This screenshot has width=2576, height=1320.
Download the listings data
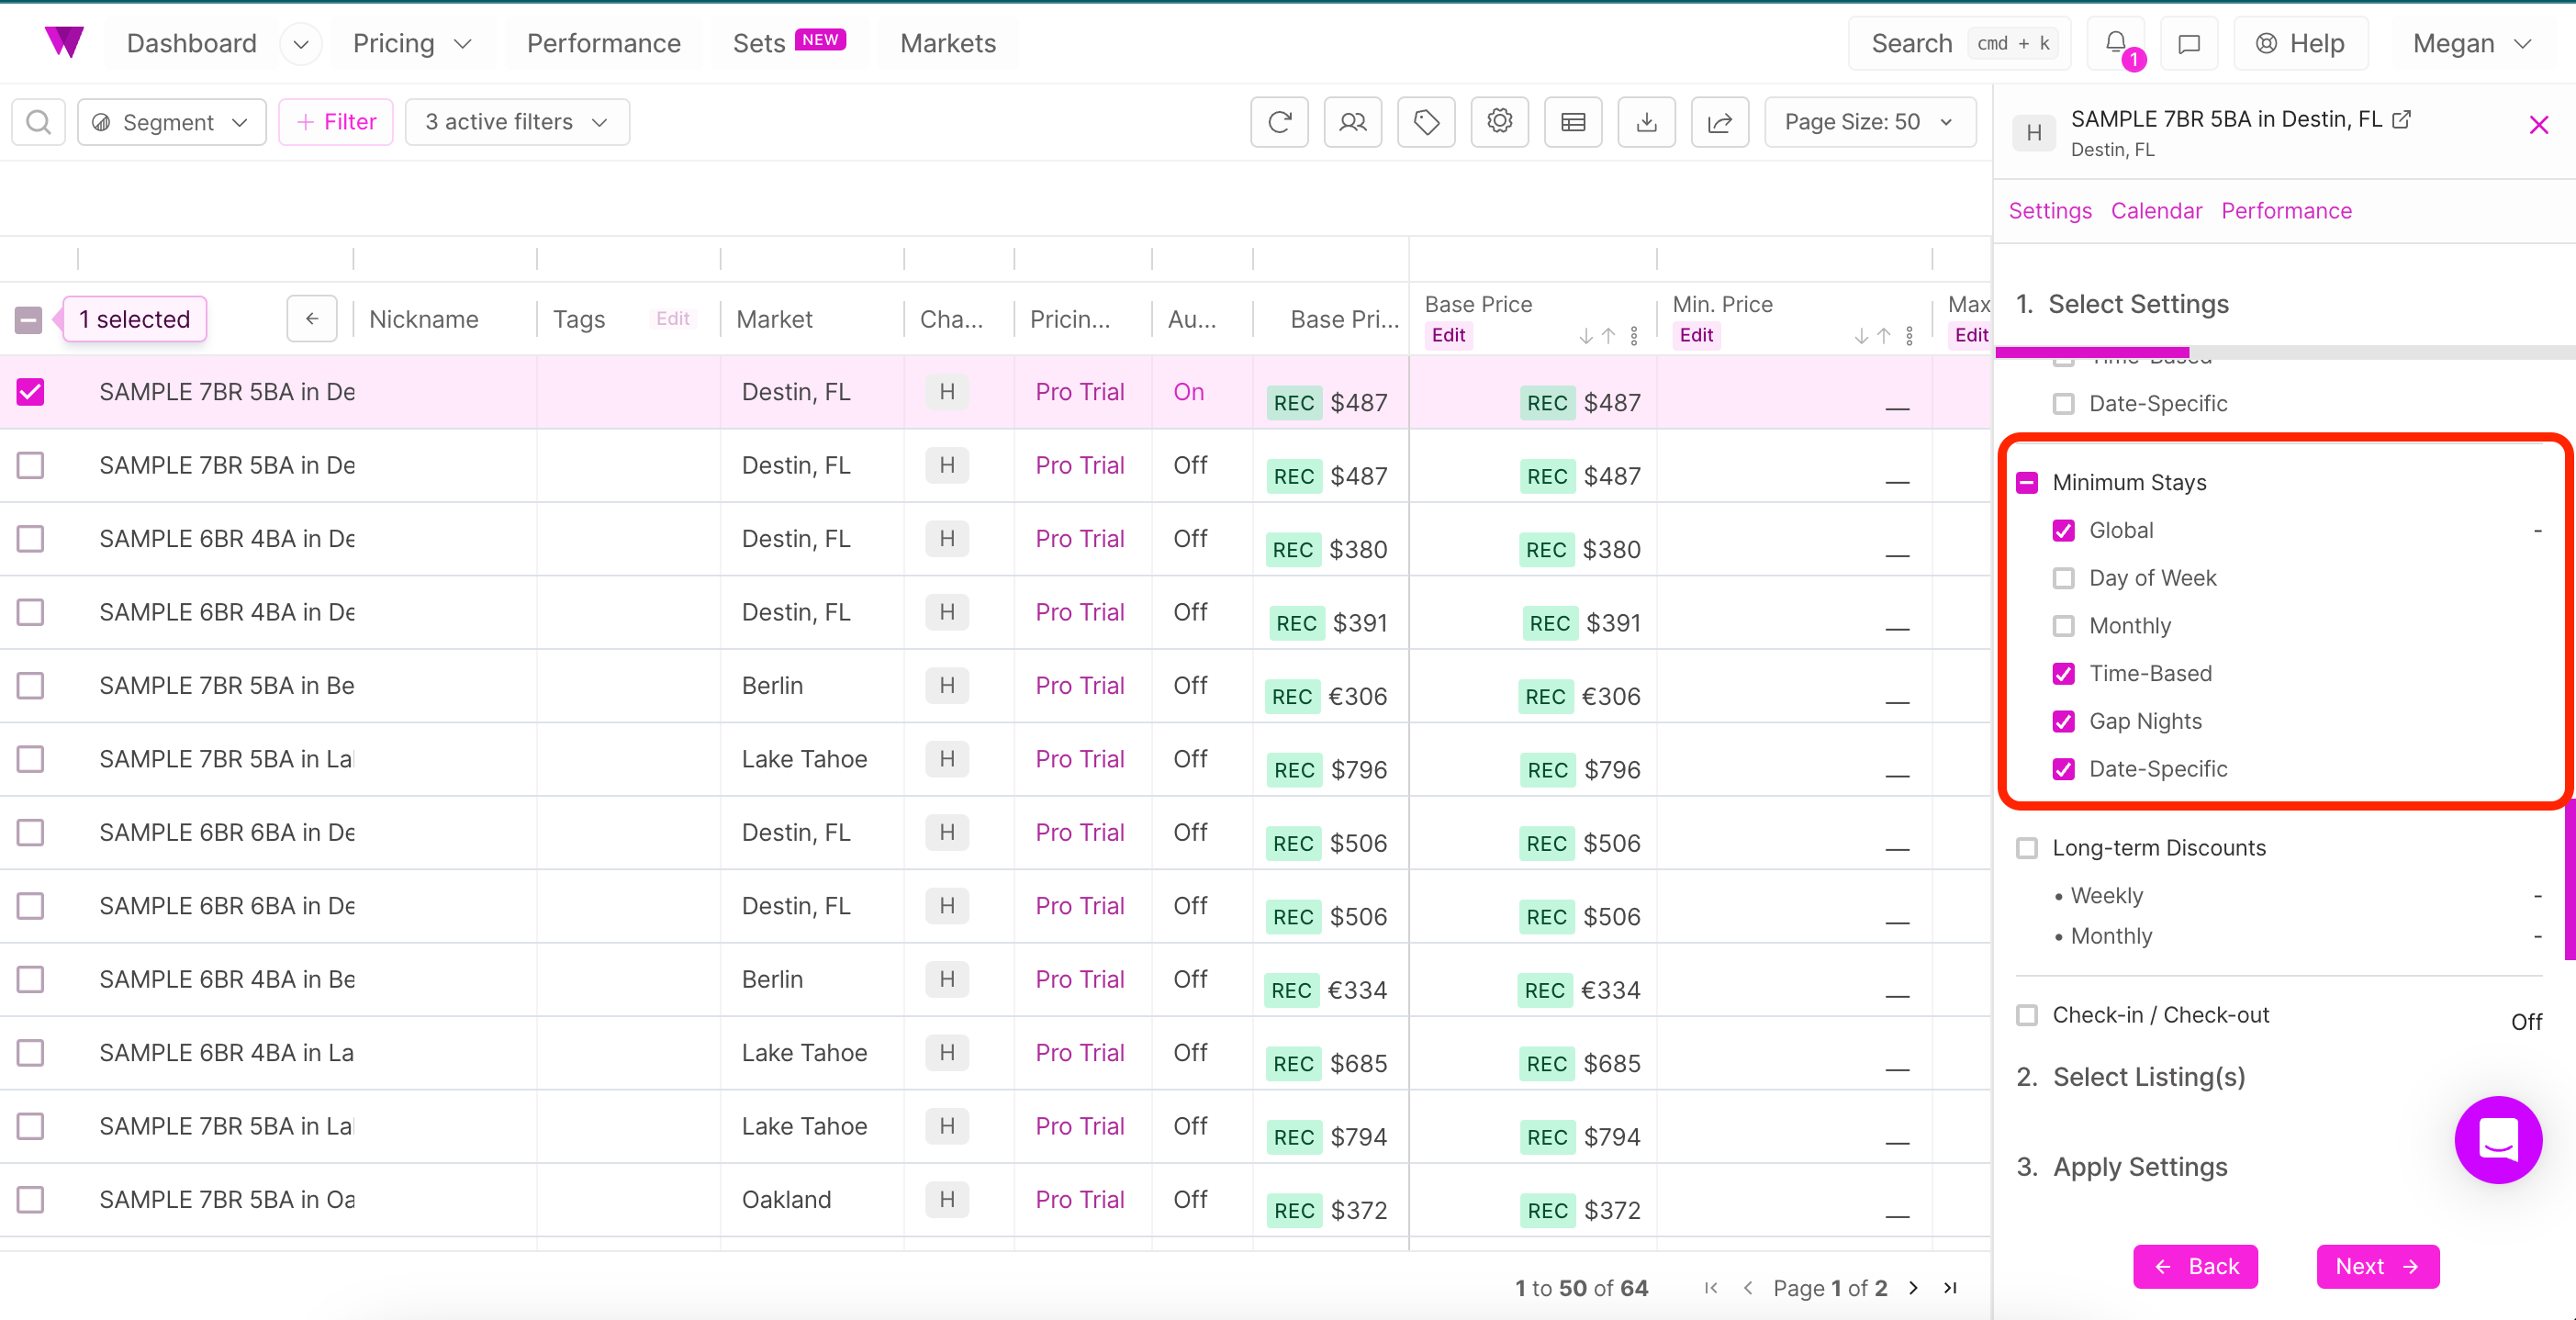1646,122
